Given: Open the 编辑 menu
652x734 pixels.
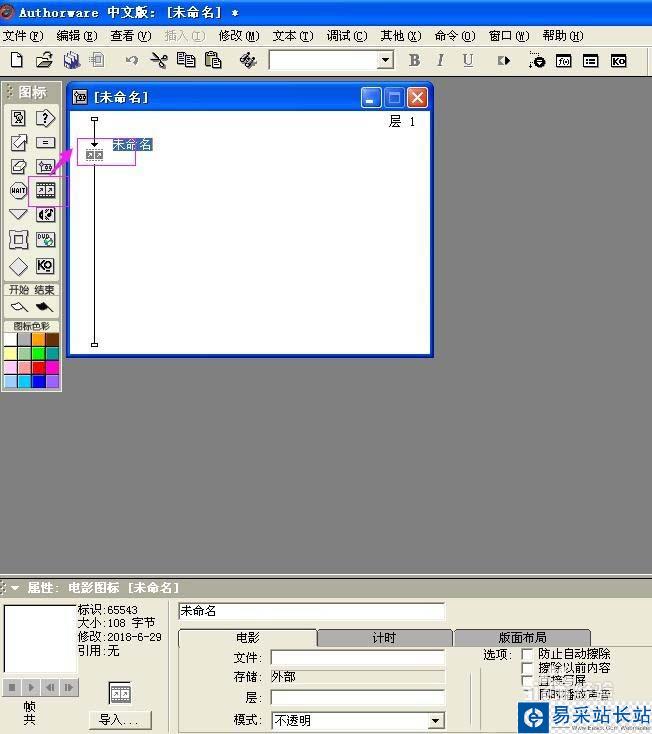Looking at the screenshot, I should coord(77,36).
